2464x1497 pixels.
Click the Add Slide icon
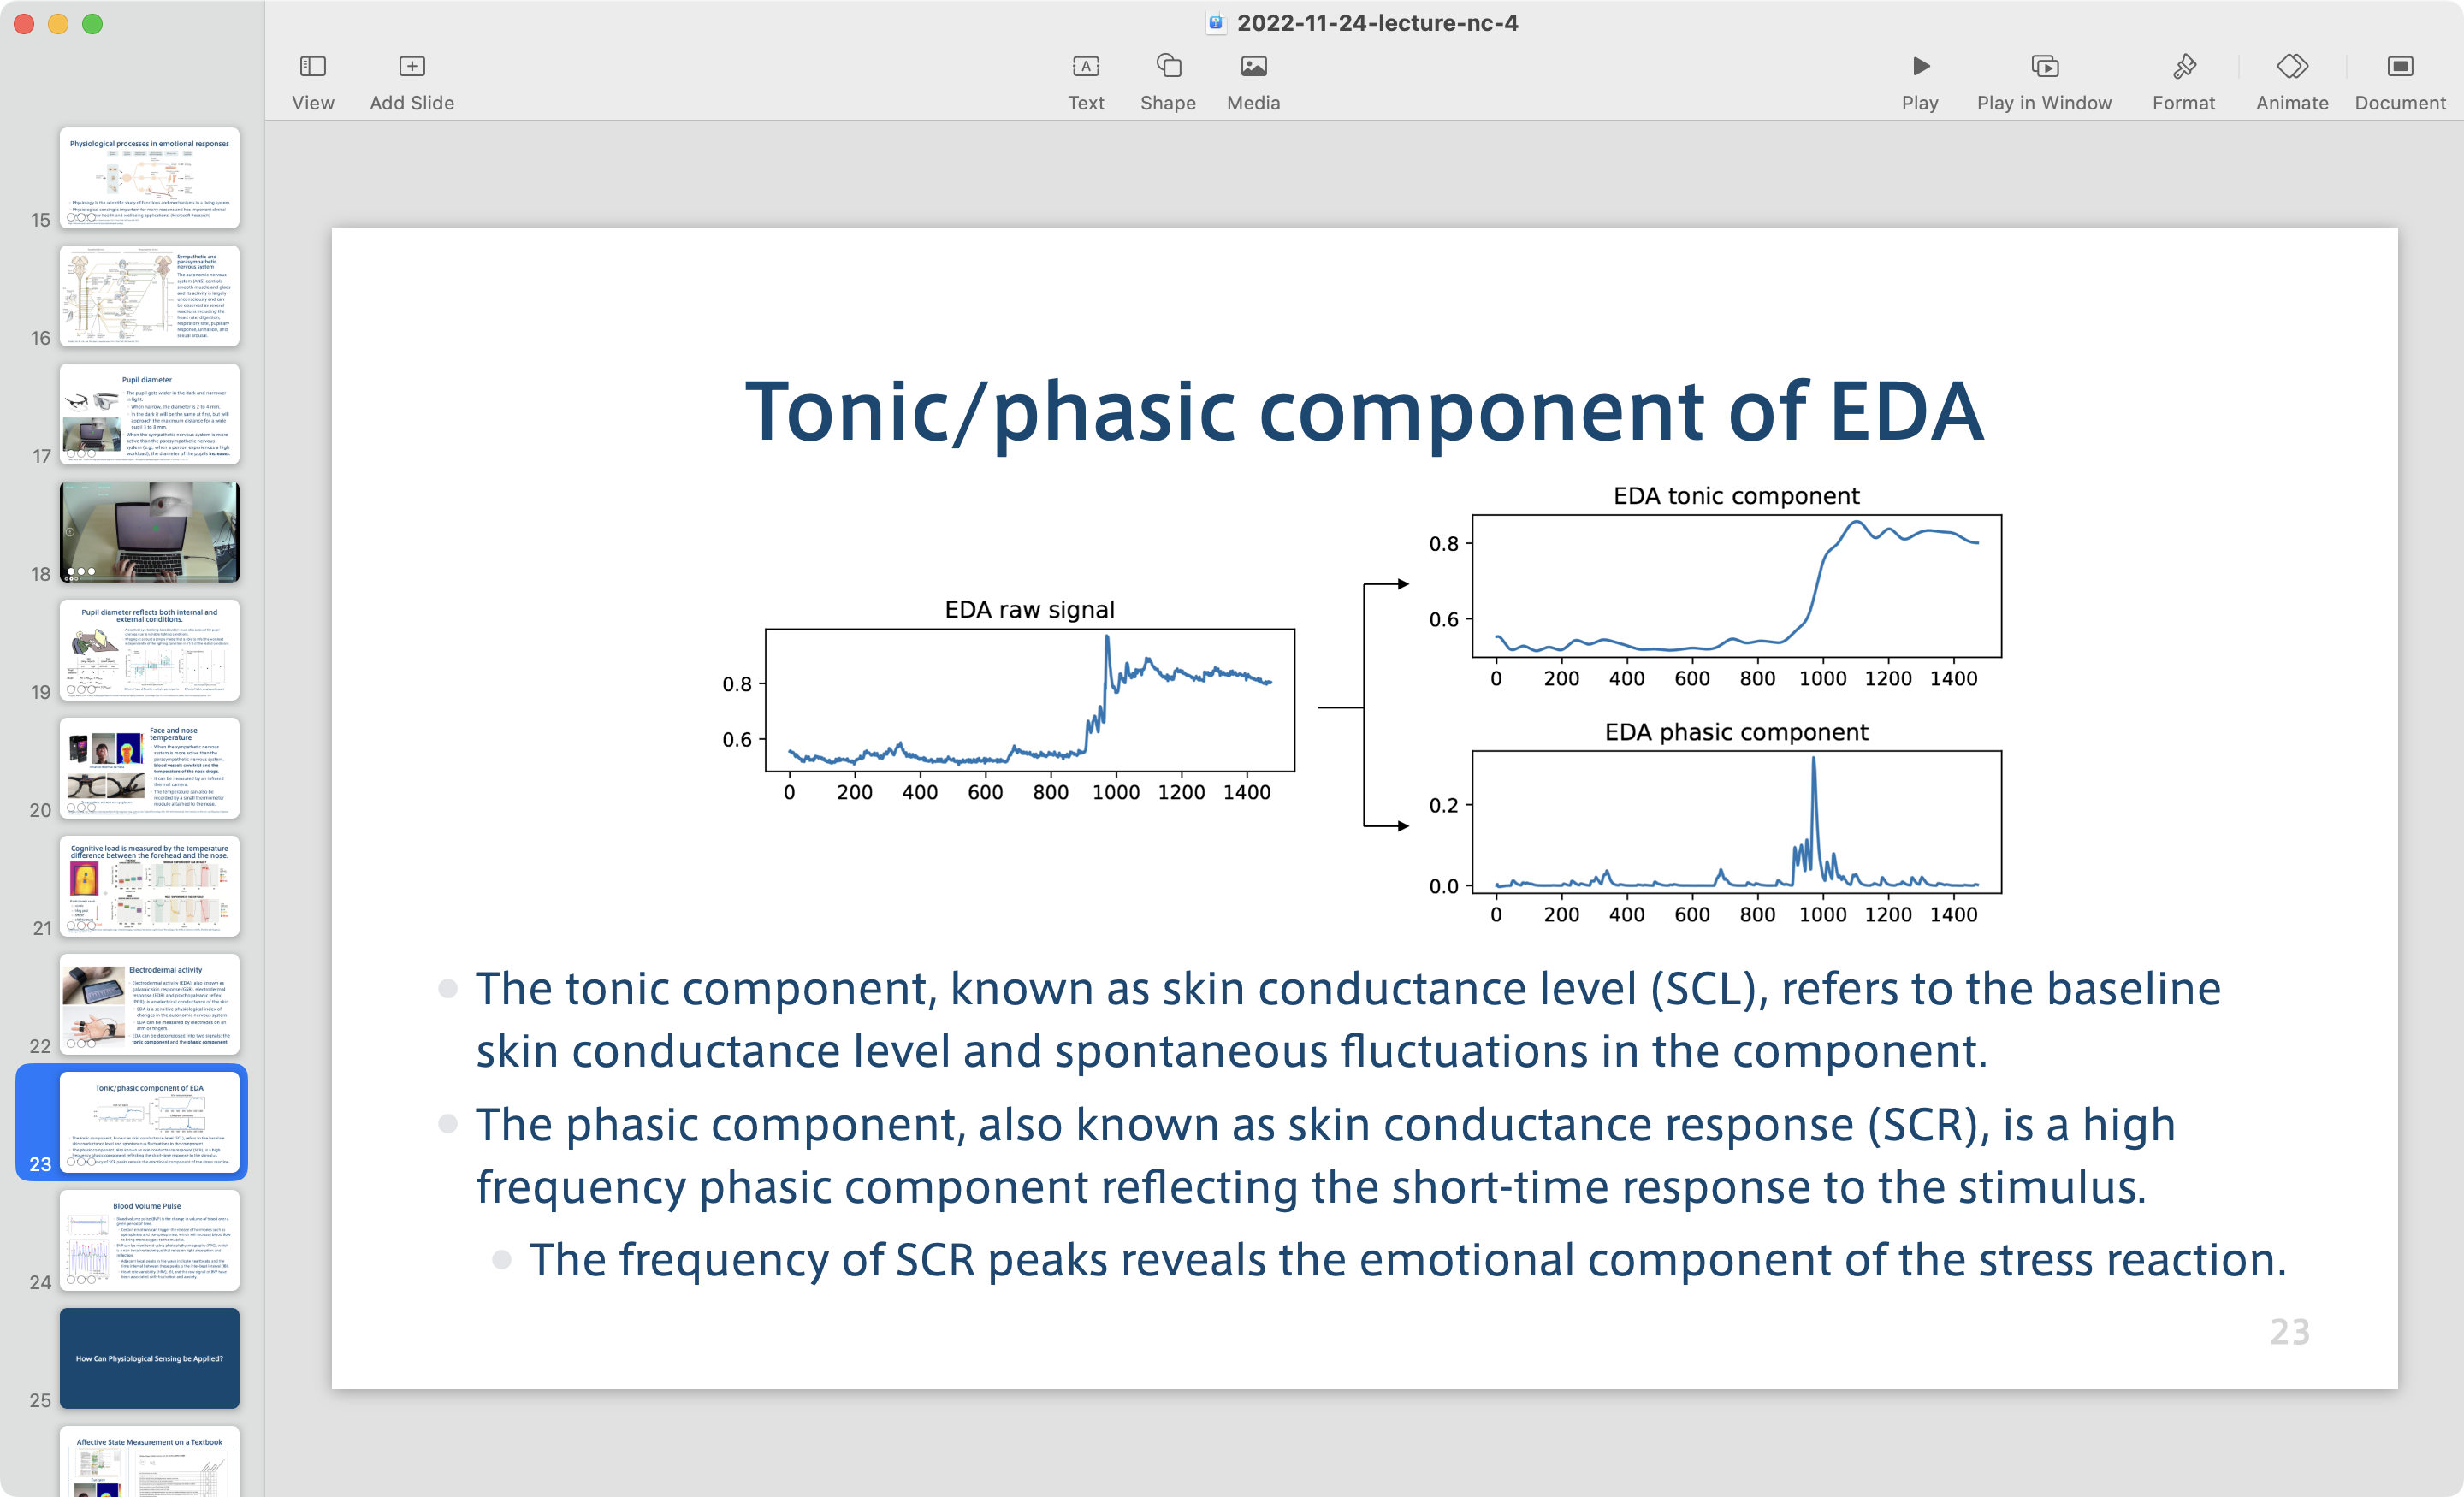tap(411, 67)
